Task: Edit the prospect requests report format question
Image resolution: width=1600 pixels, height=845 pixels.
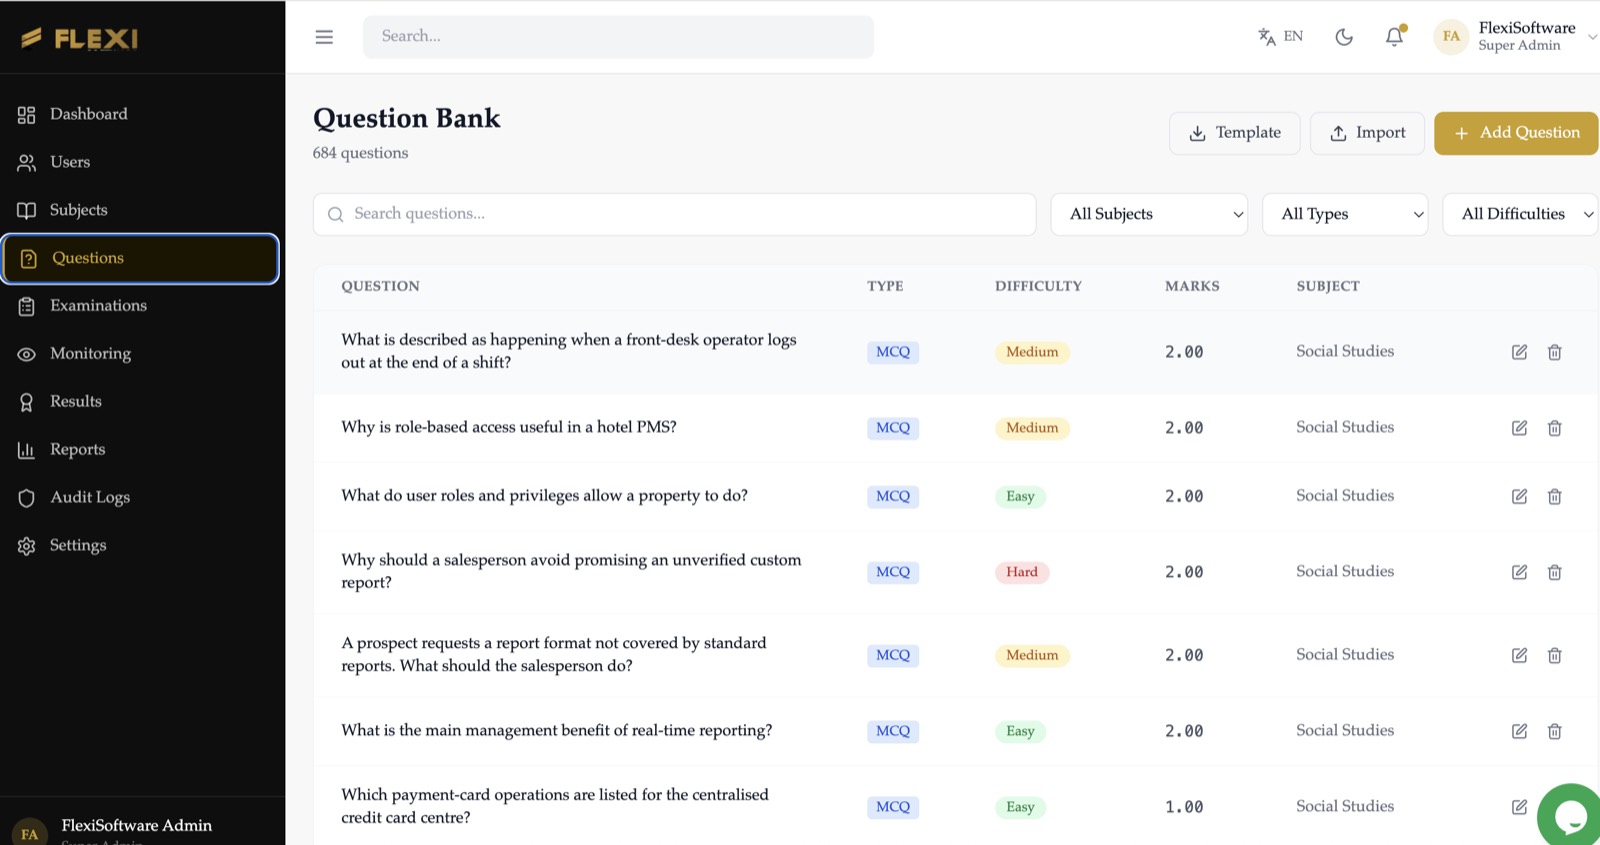Action: point(1519,655)
